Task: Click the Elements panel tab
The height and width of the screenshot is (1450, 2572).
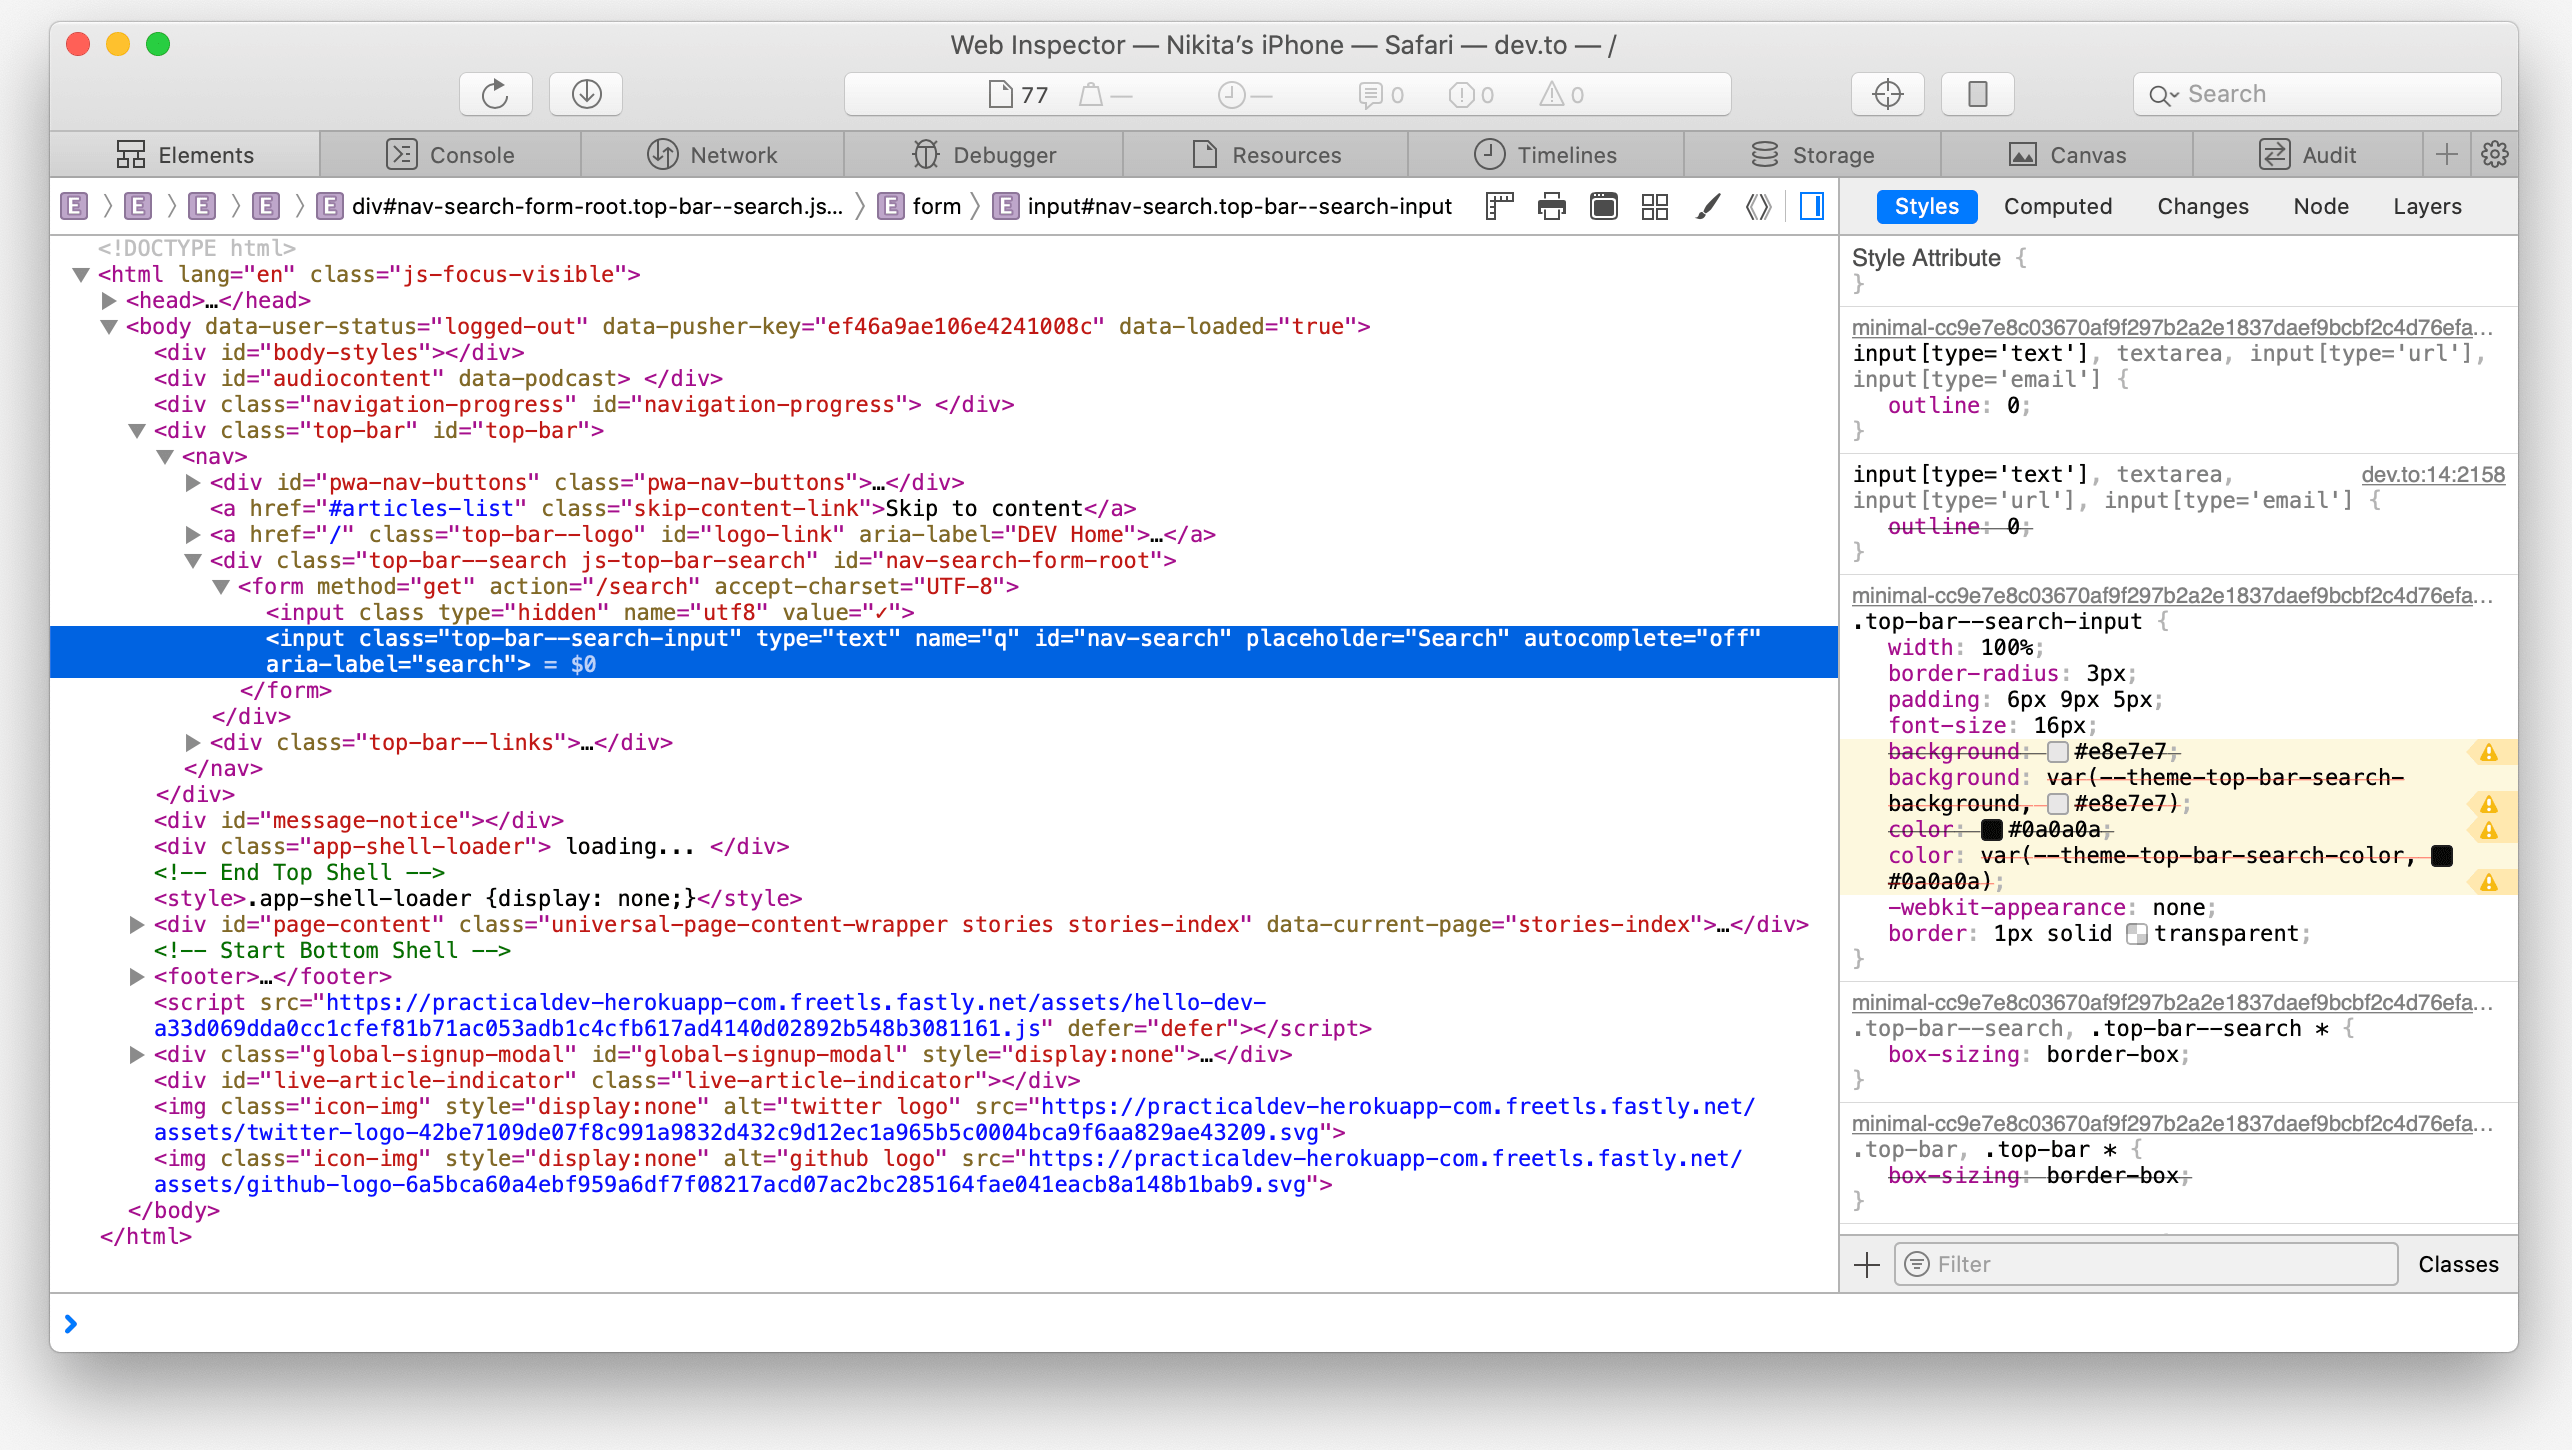Action: pyautogui.click(x=184, y=155)
